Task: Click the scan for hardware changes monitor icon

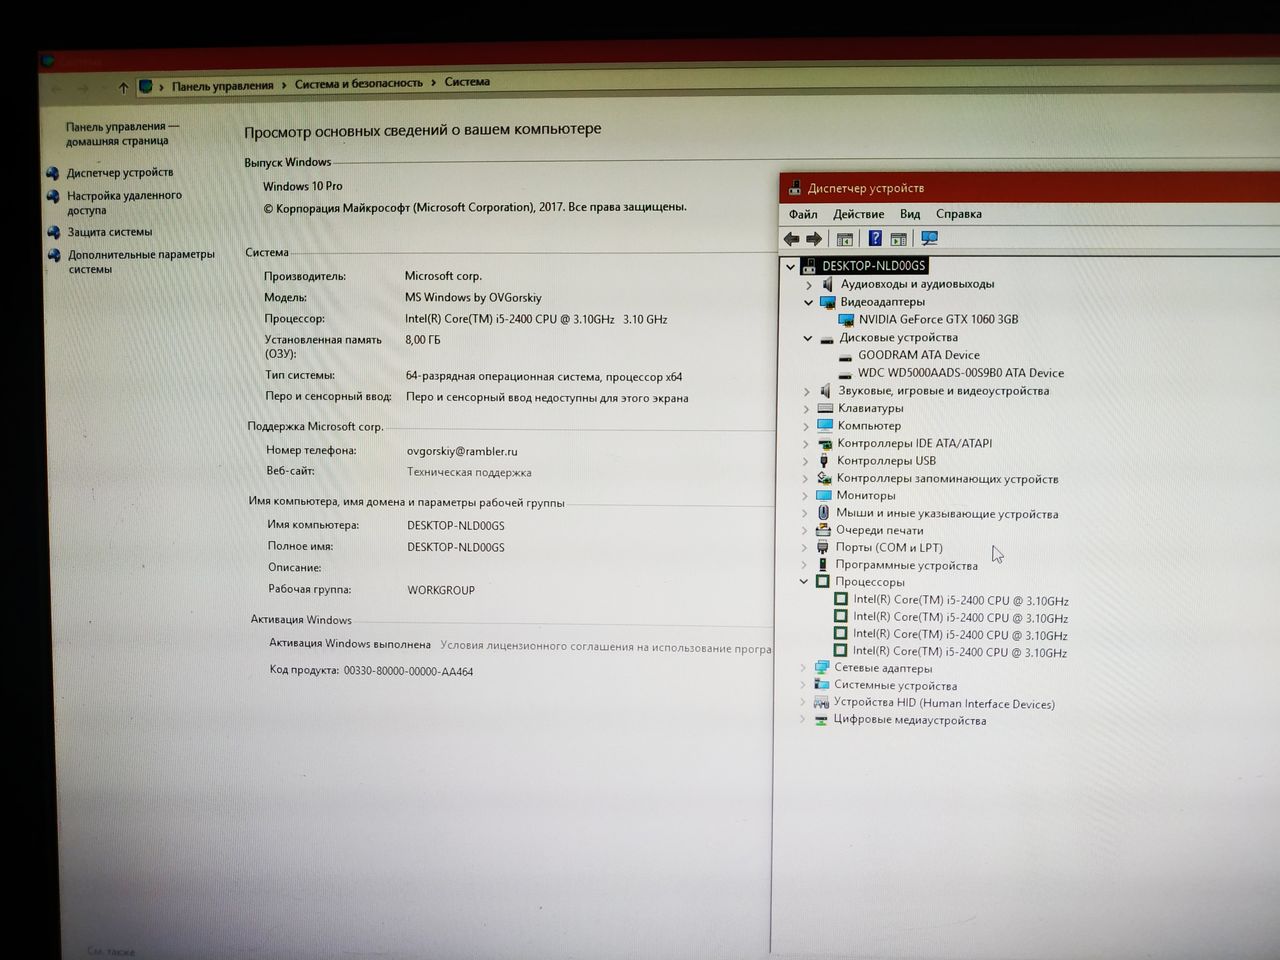Action: (930, 238)
